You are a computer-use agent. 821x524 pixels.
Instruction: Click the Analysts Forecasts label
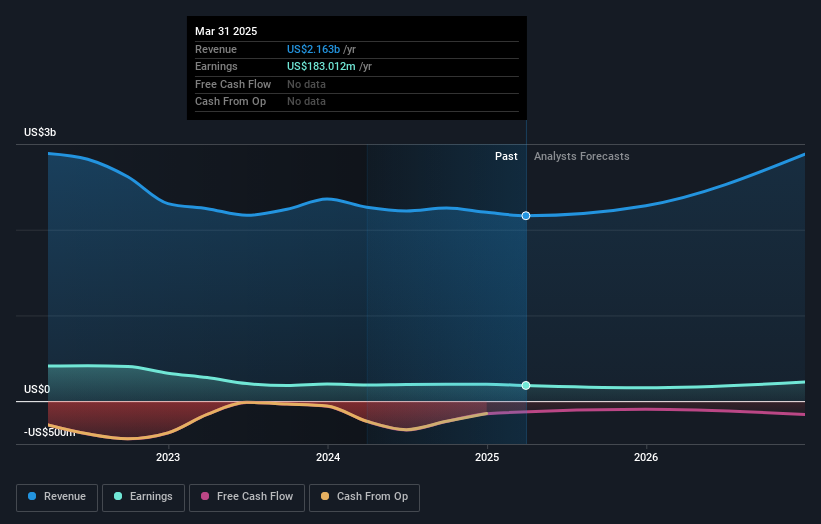click(x=582, y=156)
